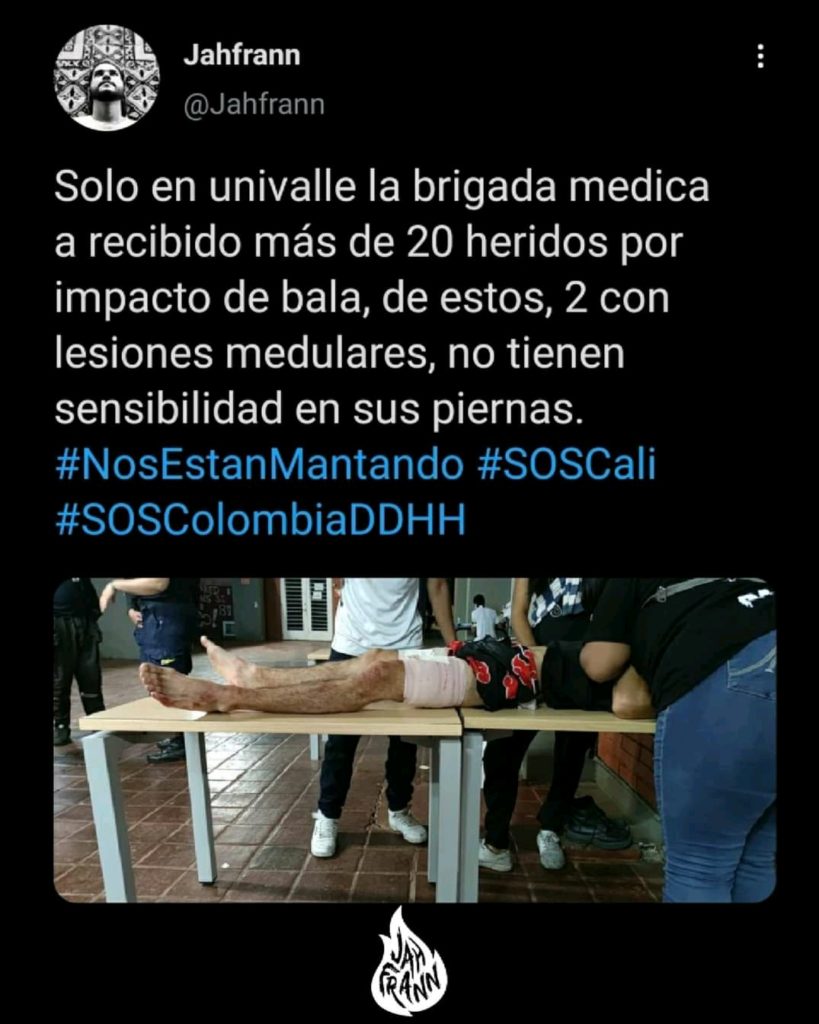Open the three-dot more options menu
The height and width of the screenshot is (1024, 819).
(760, 57)
